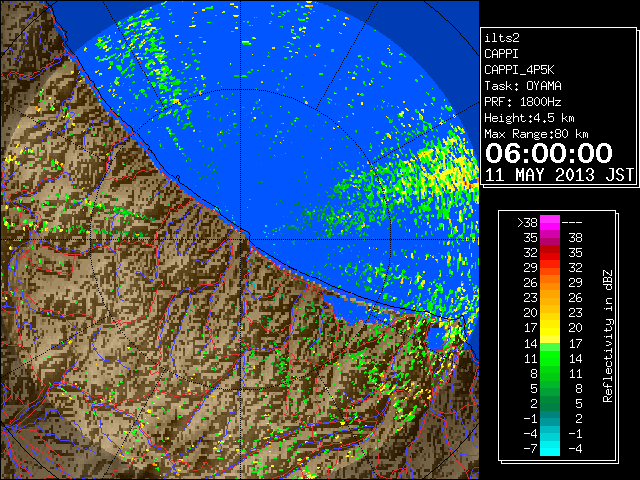Select the "PRF: 1800Hz" text

point(523,102)
